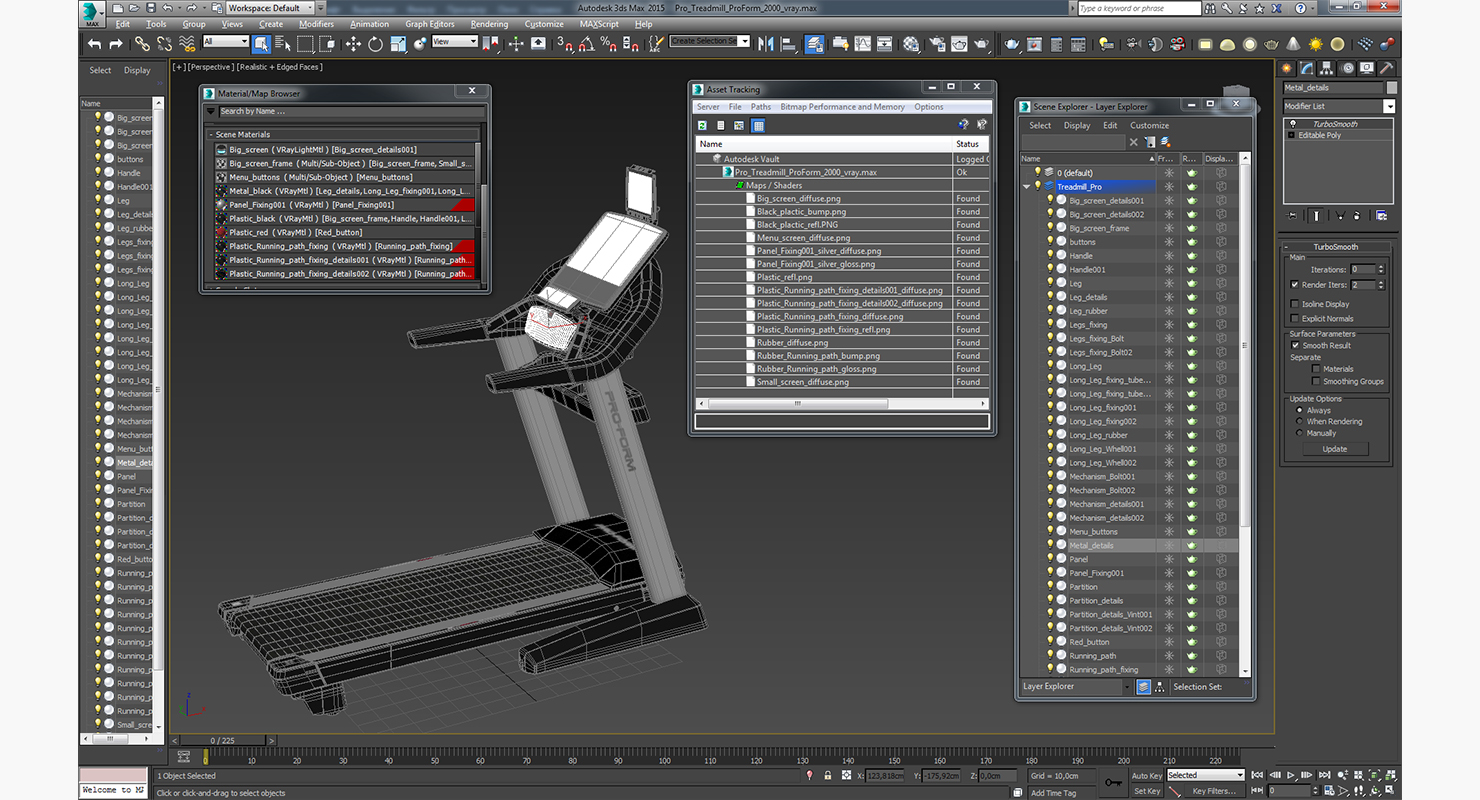Click the sun light icon in toolbar
1480x800 pixels.
1315,44
